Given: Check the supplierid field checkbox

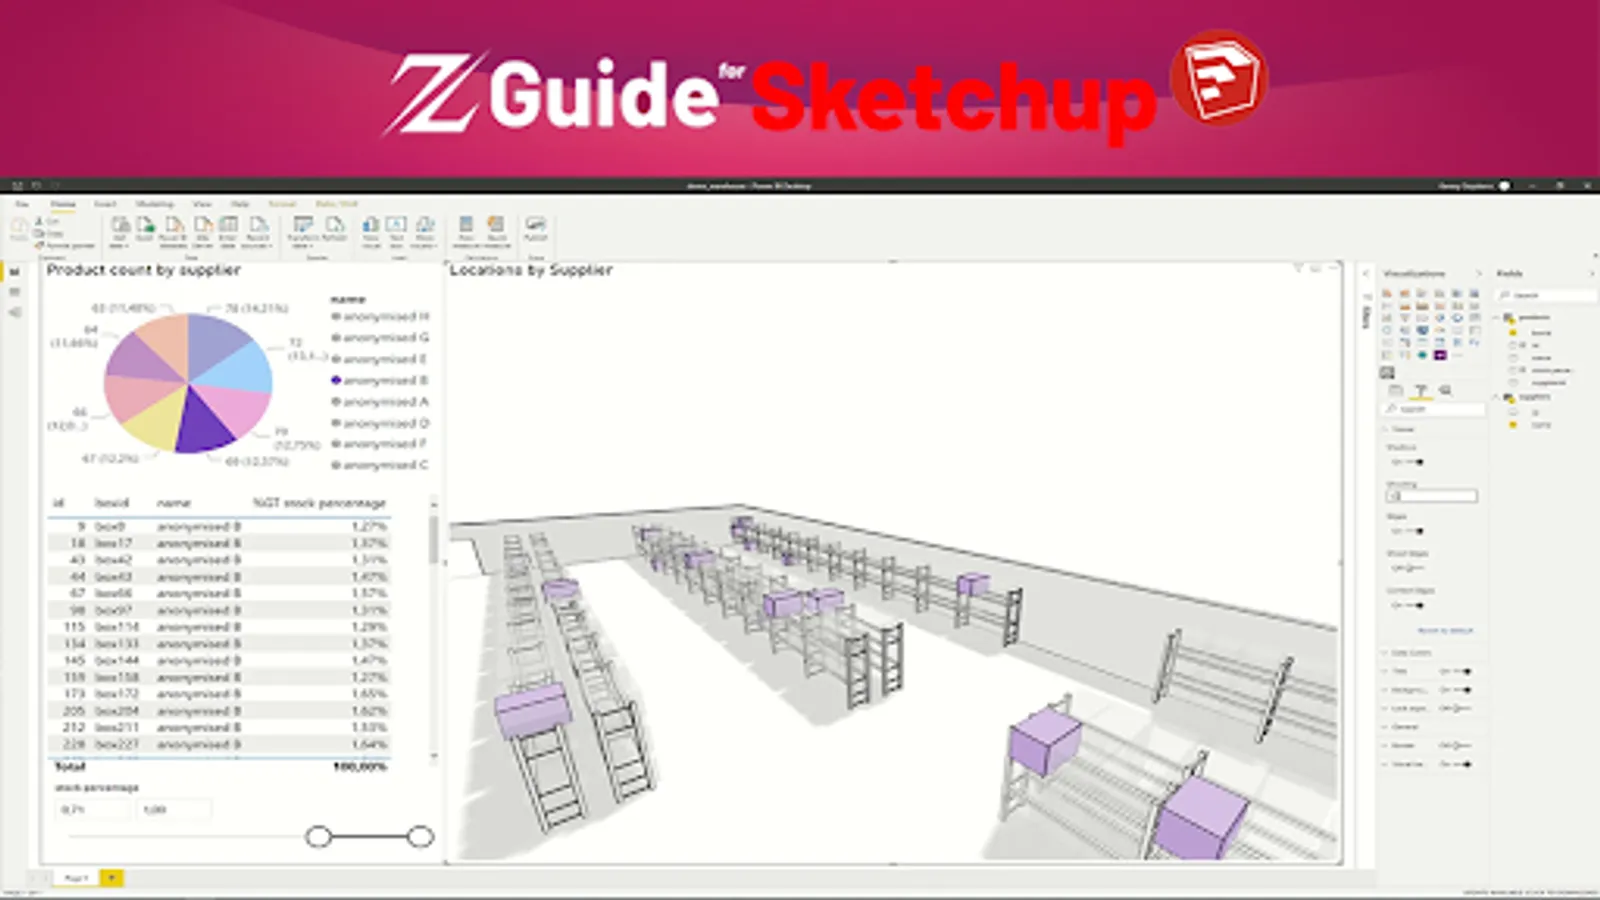Looking at the screenshot, I should 1513,382.
